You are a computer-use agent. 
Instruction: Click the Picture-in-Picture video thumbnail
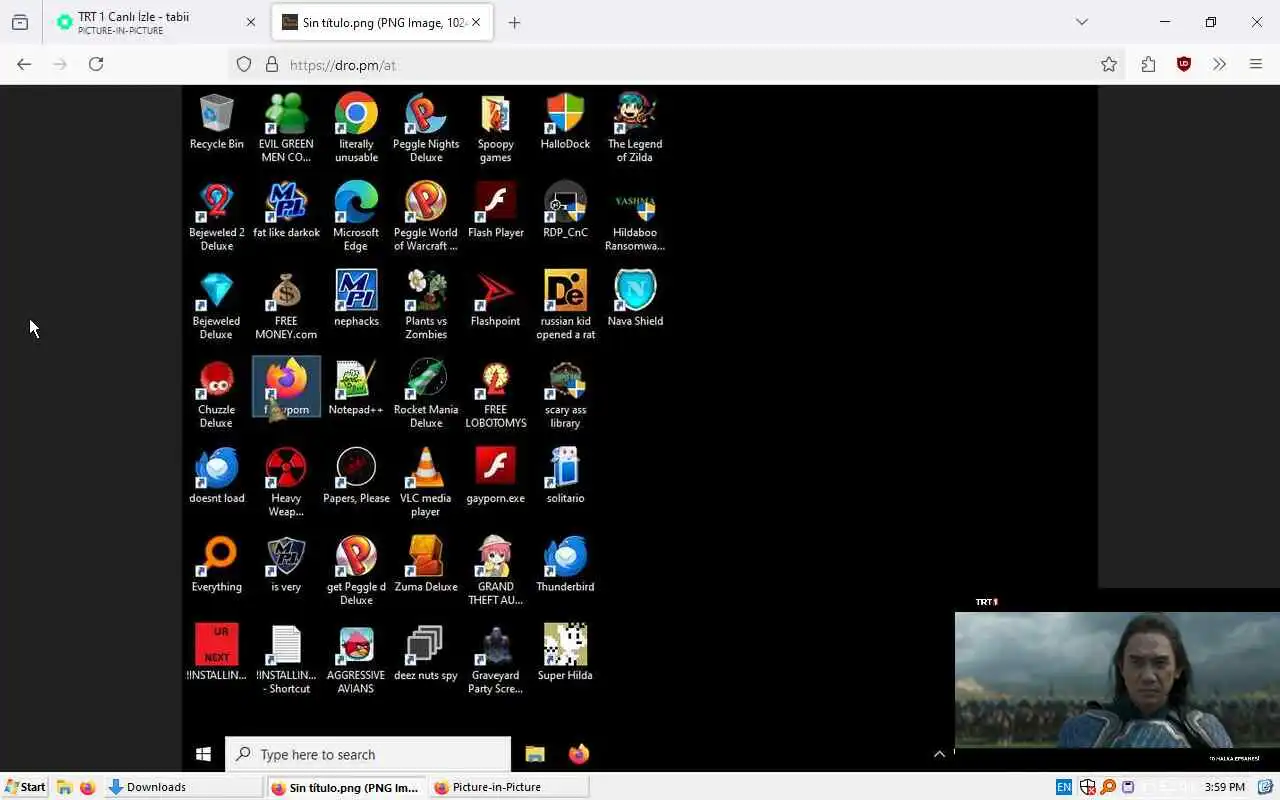point(1117,680)
